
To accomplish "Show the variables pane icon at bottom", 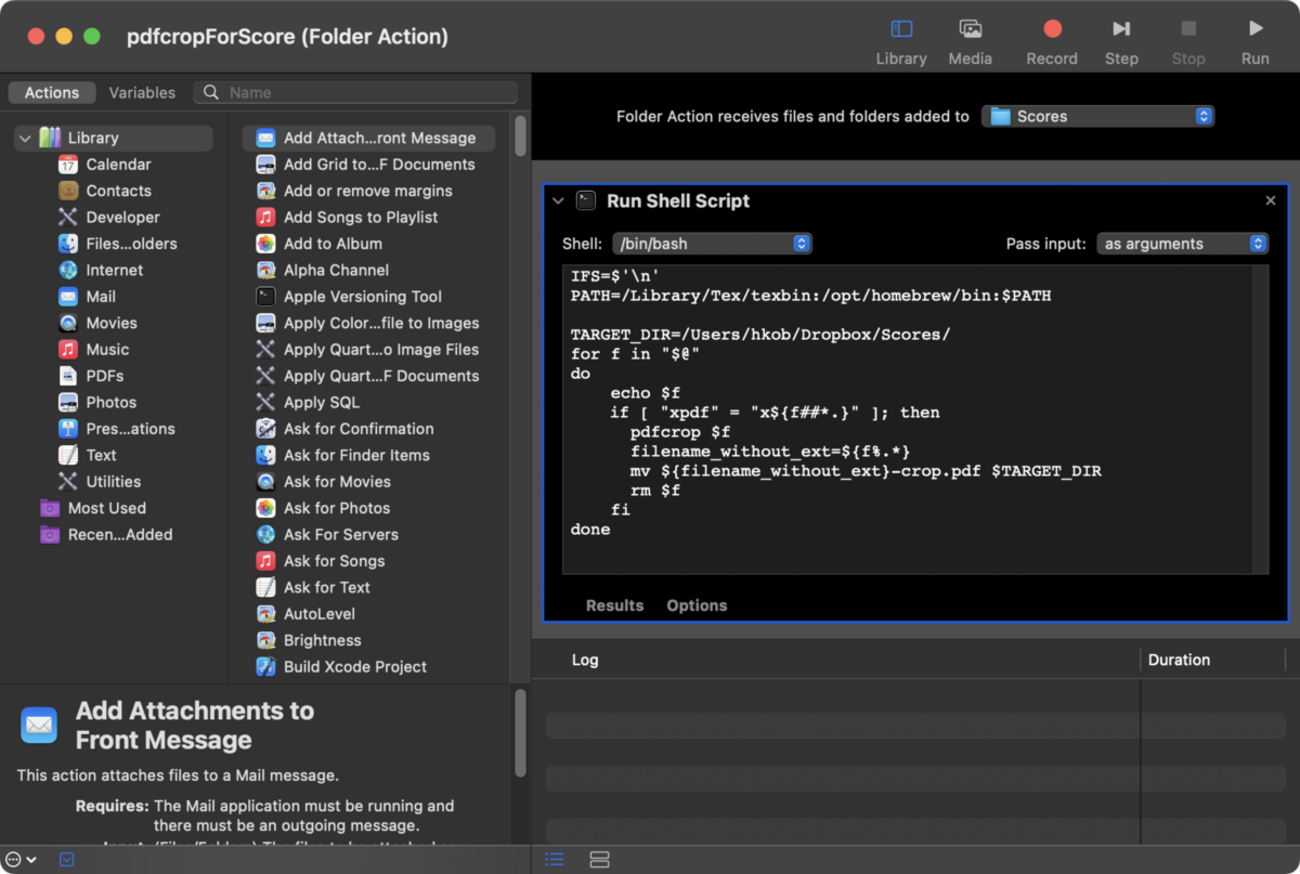I will [599, 859].
